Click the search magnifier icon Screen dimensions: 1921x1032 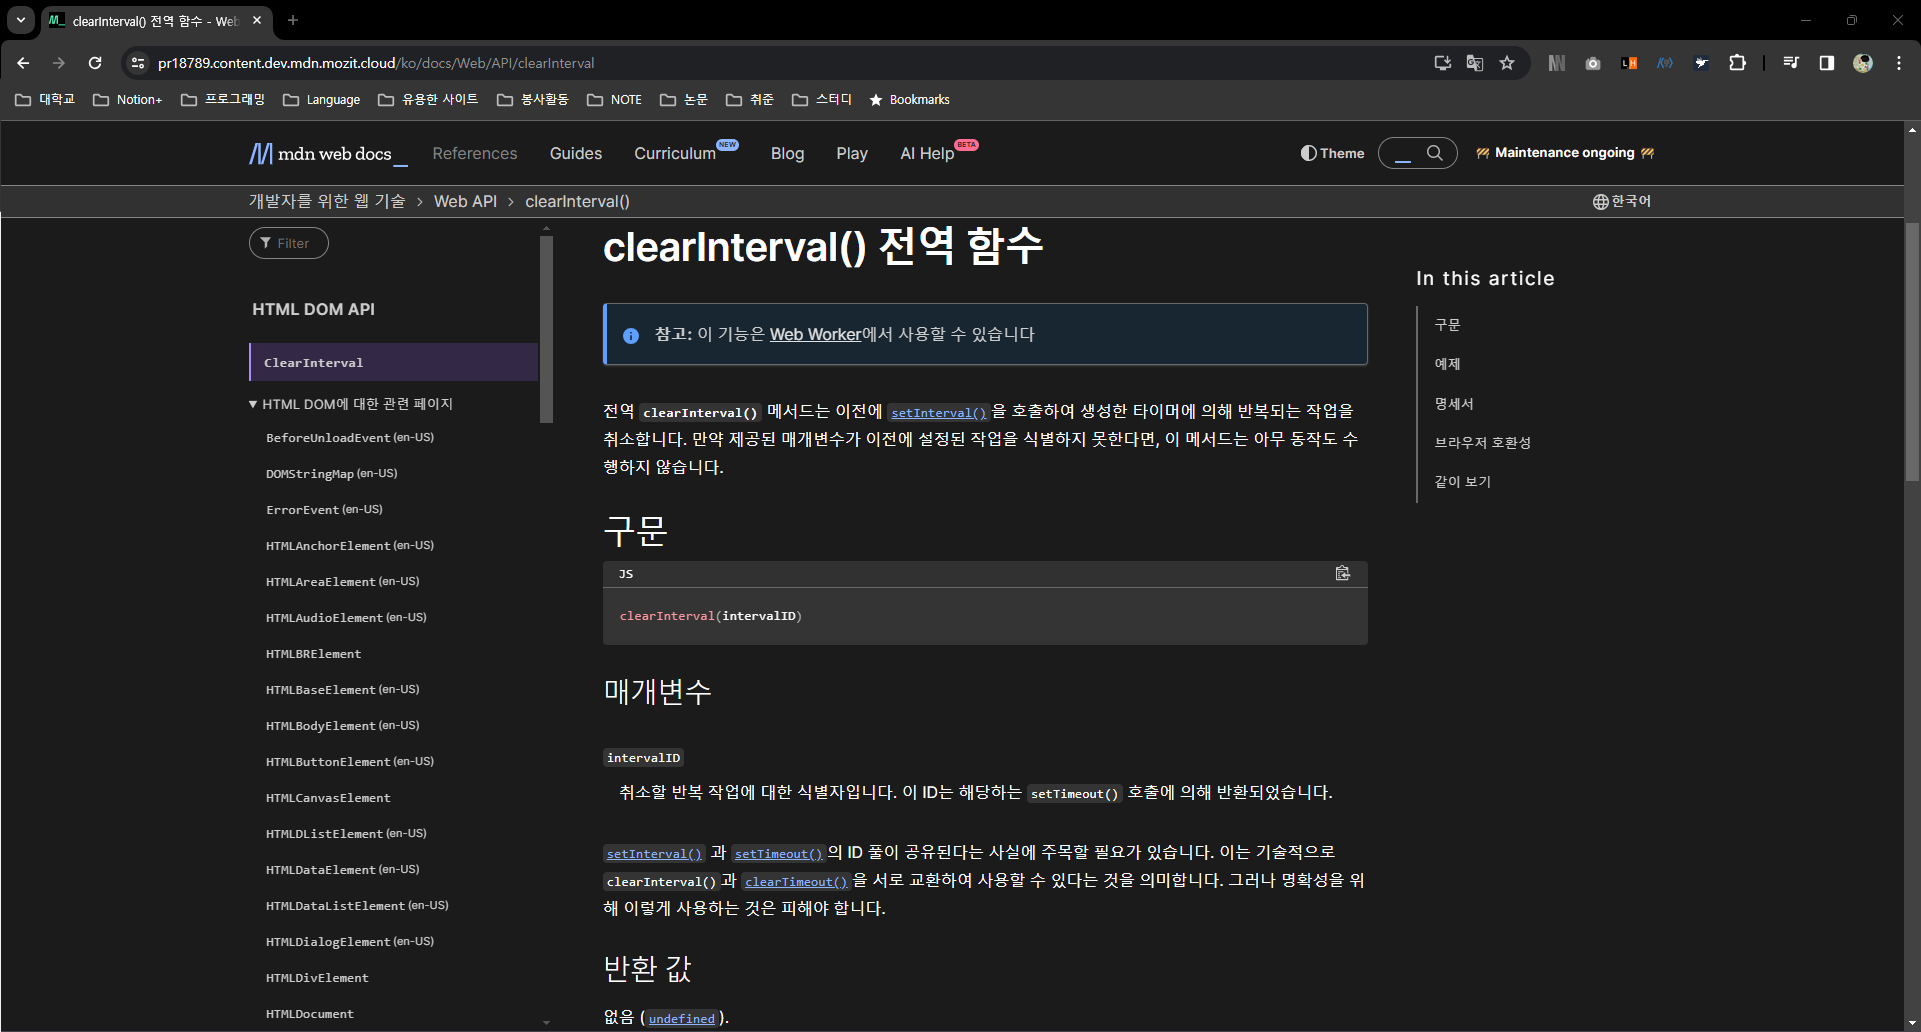(1435, 153)
